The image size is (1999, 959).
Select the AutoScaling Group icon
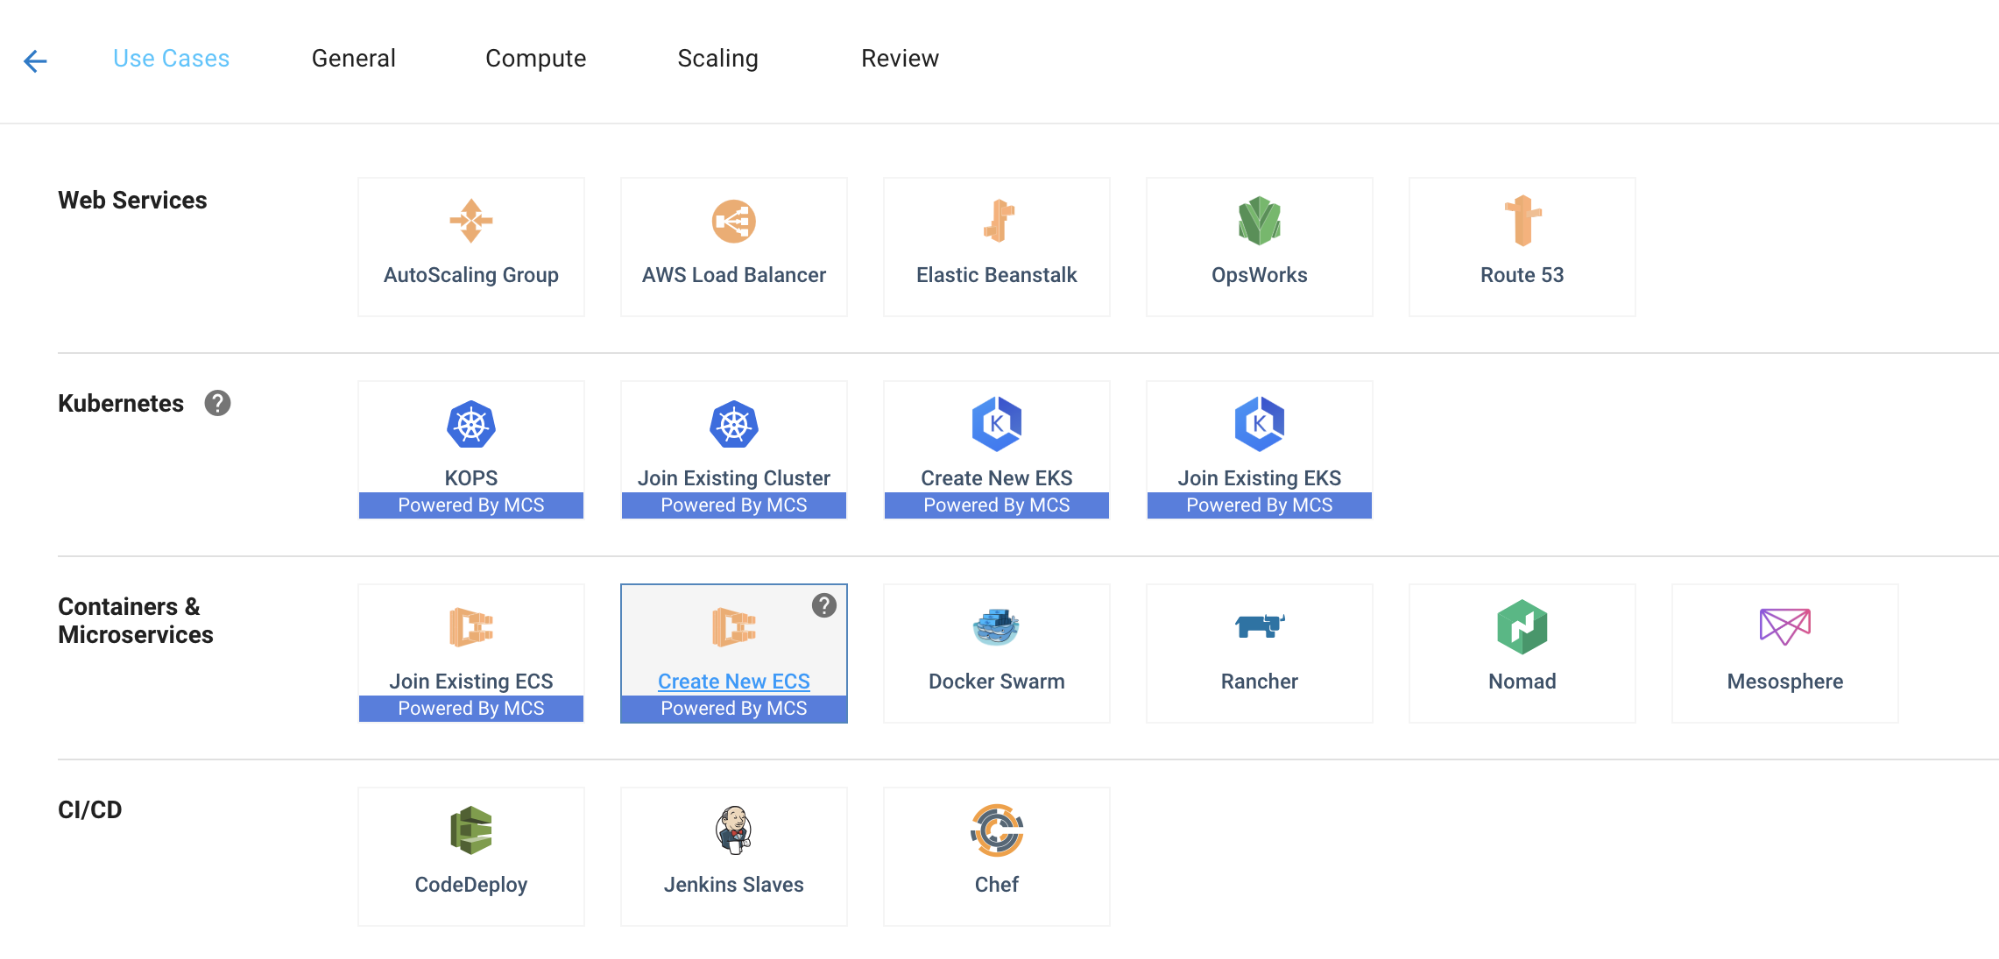pos(471,221)
